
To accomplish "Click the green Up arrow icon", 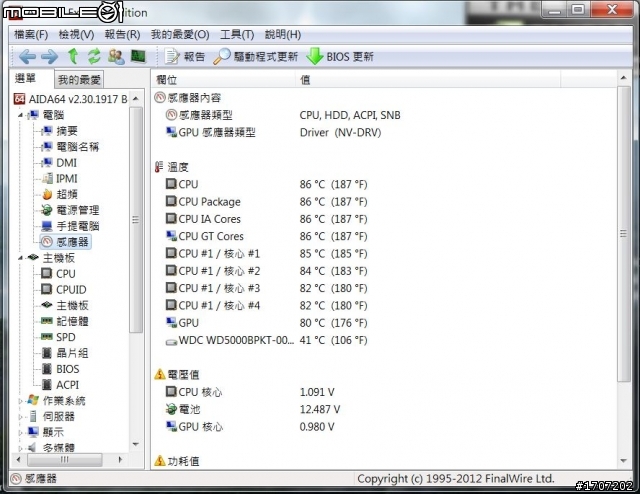I will coord(73,56).
